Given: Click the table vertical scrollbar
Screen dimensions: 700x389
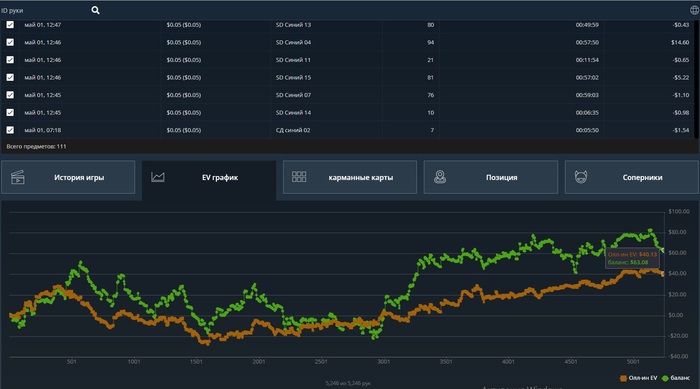Looking at the screenshot, I should tap(697, 79).
